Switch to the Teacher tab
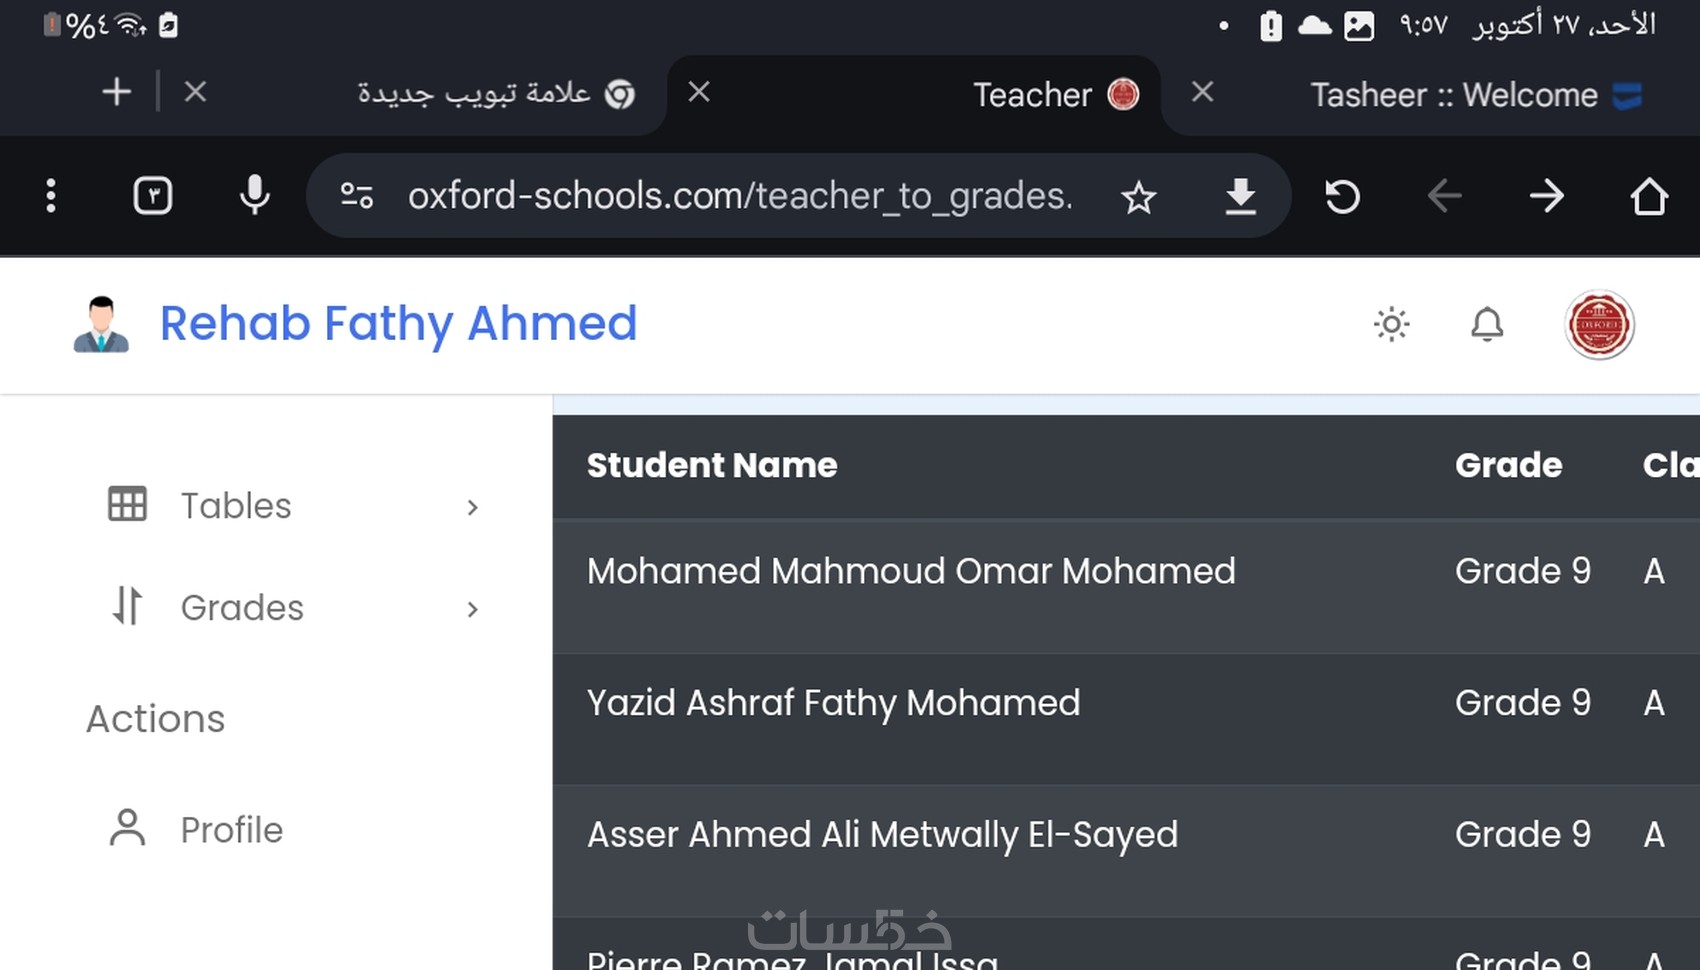This screenshot has height=970, width=1700. [1030, 95]
